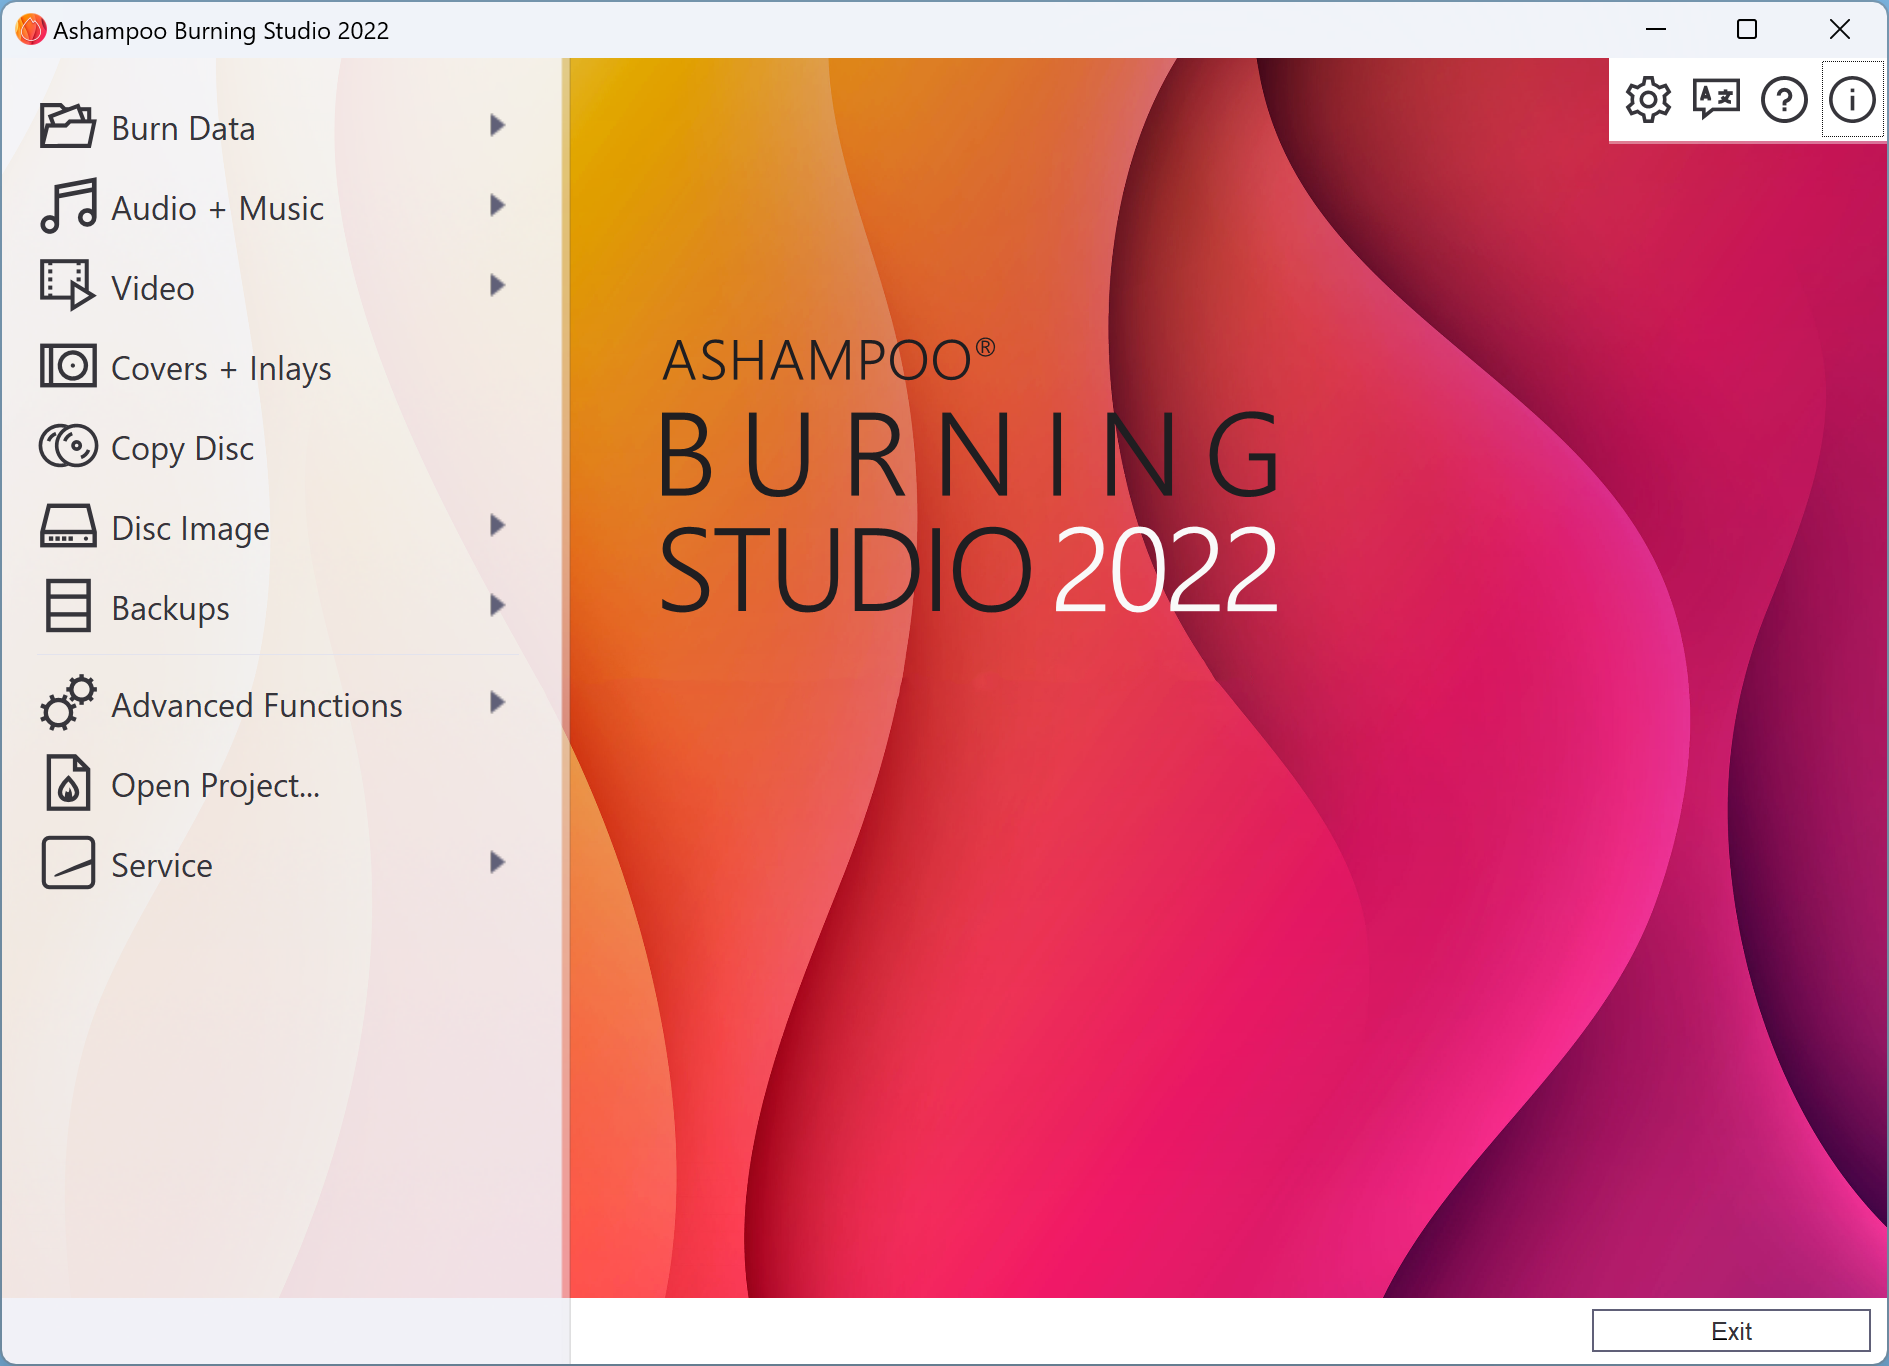This screenshot has width=1889, height=1366.
Task: Expand the Disc Image submenu arrow
Action: click(x=497, y=526)
